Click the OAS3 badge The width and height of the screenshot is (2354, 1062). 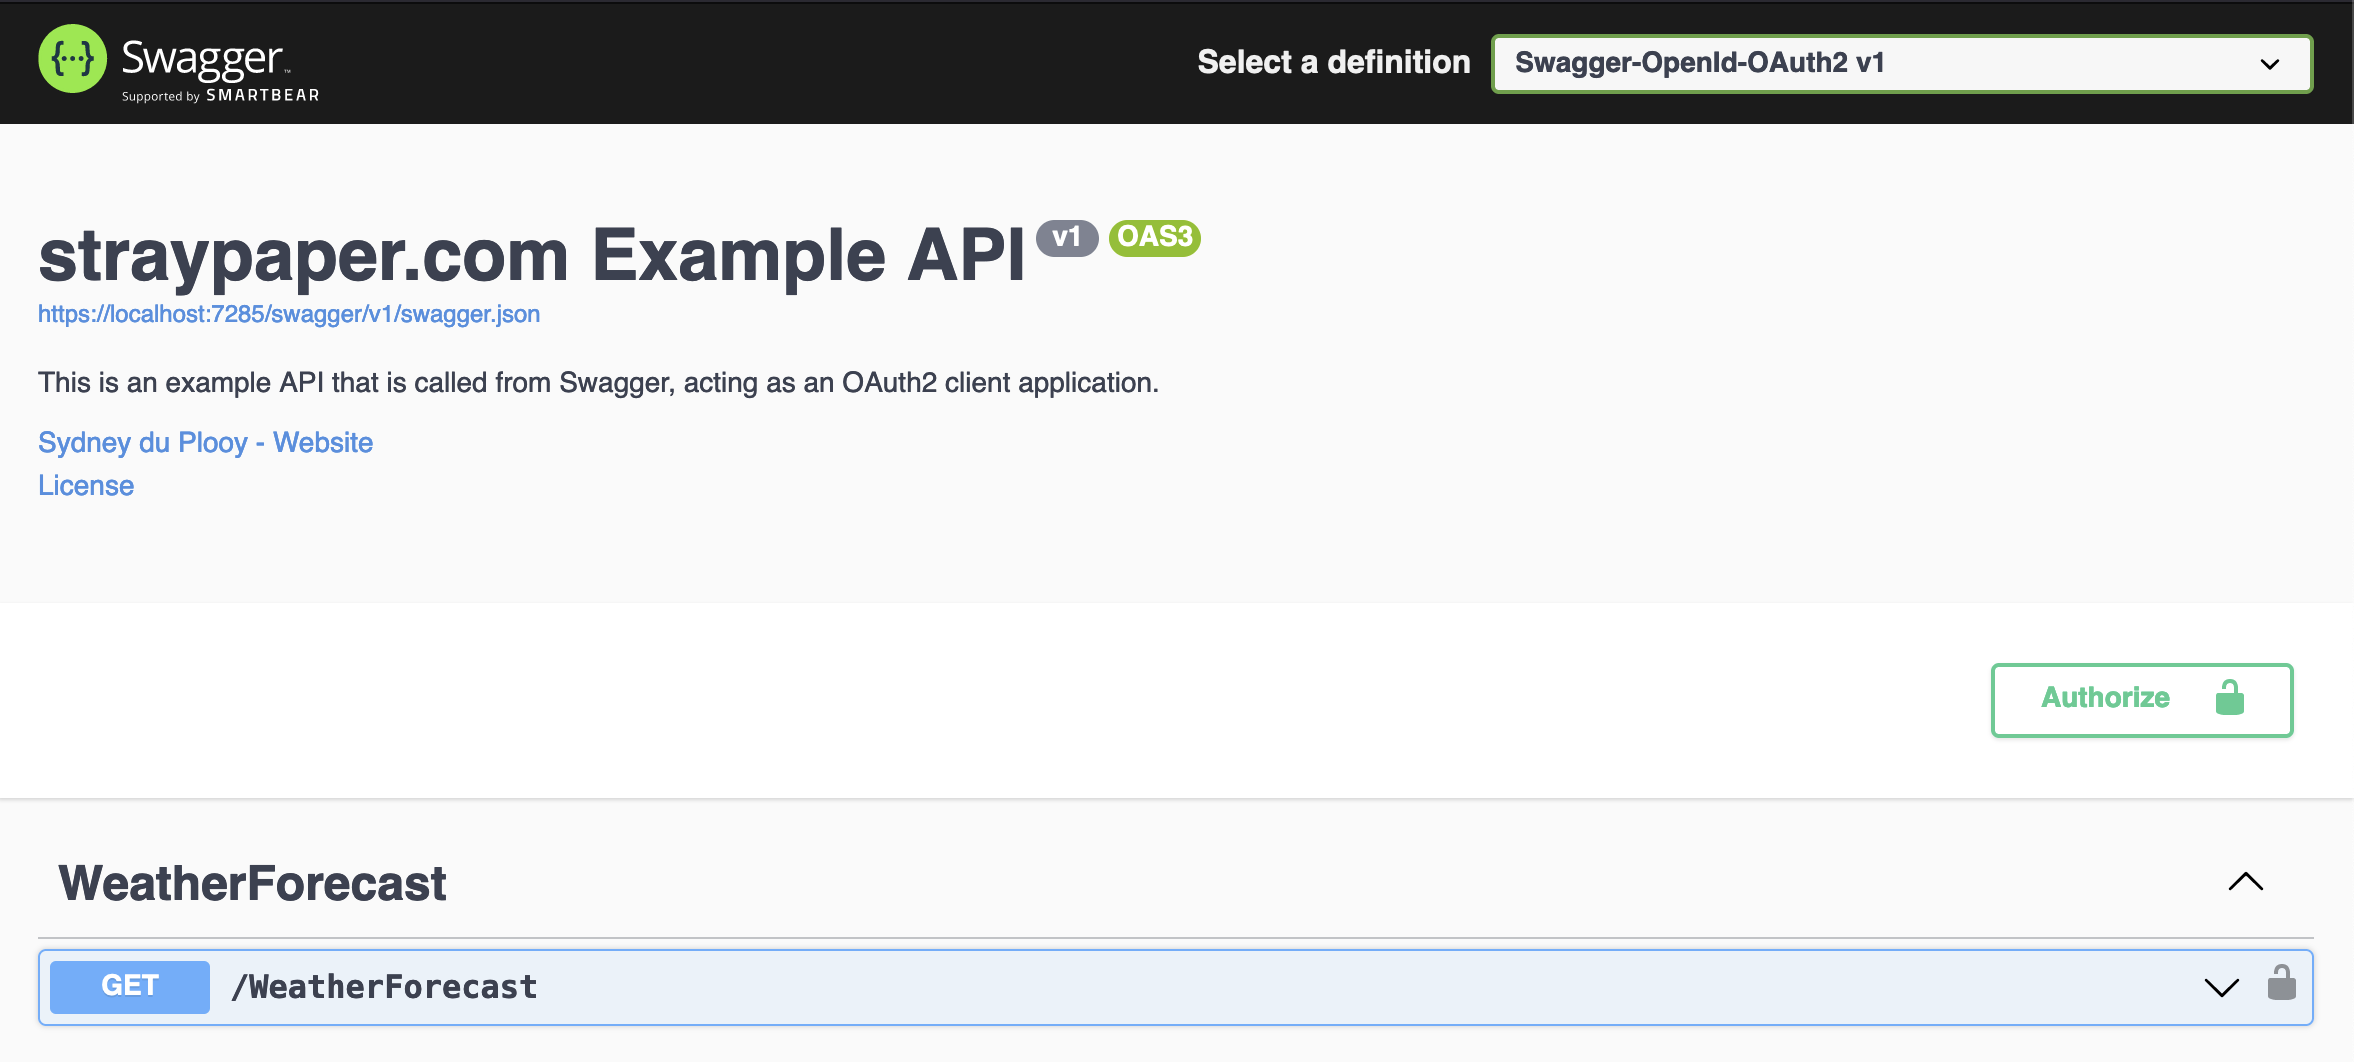(x=1155, y=237)
